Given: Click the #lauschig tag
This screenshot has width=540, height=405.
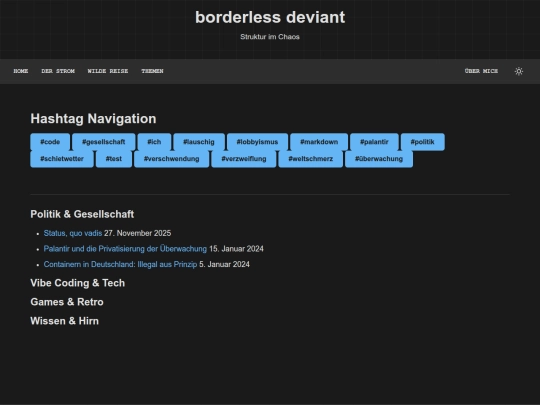Looking at the screenshot, I should (x=199, y=142).
